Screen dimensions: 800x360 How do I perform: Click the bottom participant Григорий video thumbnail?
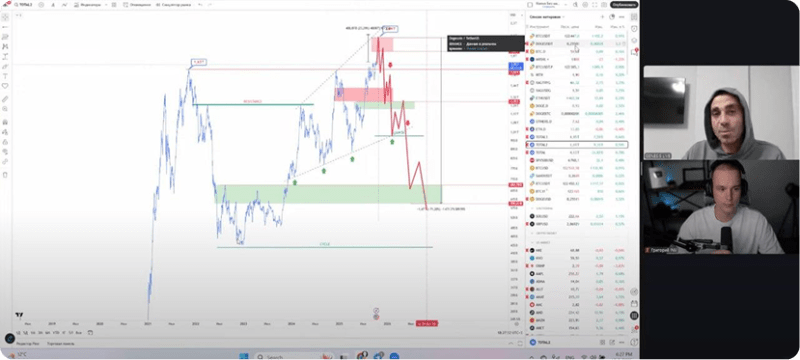(x=721, y=207)
